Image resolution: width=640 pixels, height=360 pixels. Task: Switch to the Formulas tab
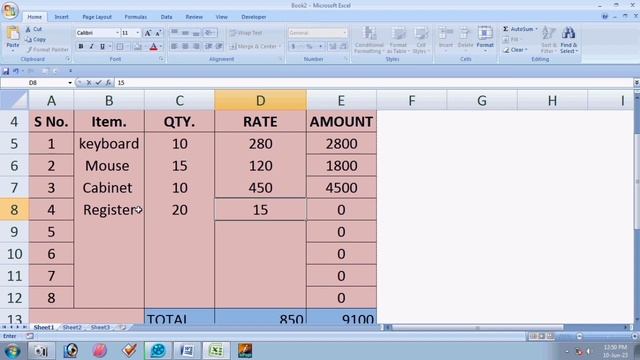point(136,17)
